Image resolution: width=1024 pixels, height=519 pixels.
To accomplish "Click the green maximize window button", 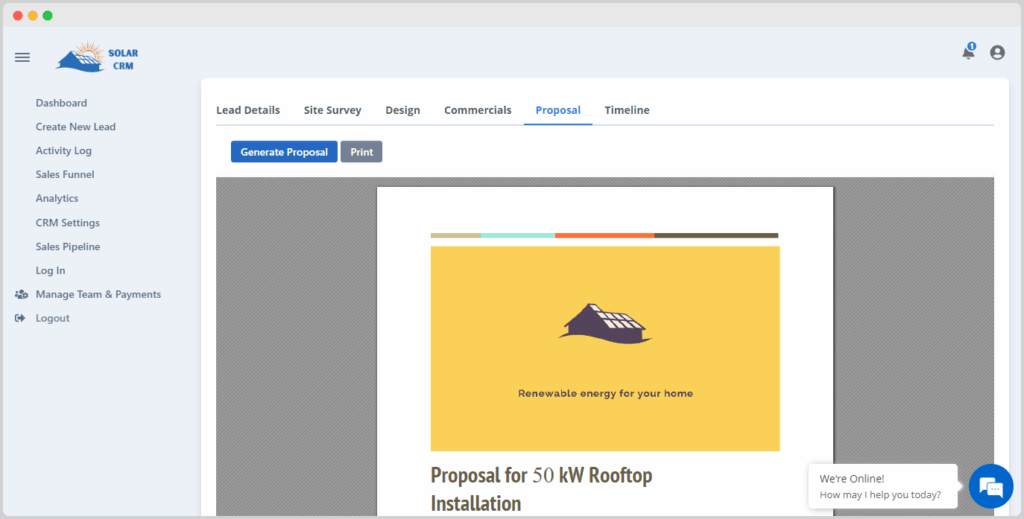I will 48,16.
